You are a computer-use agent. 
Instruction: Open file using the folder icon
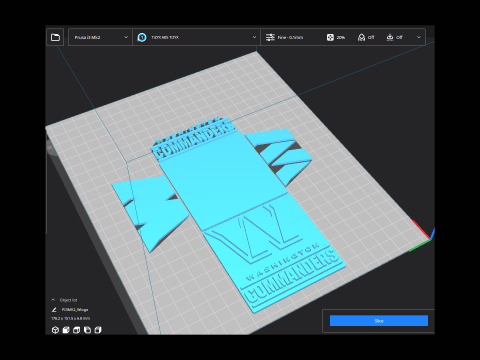(x=55, y=37)
